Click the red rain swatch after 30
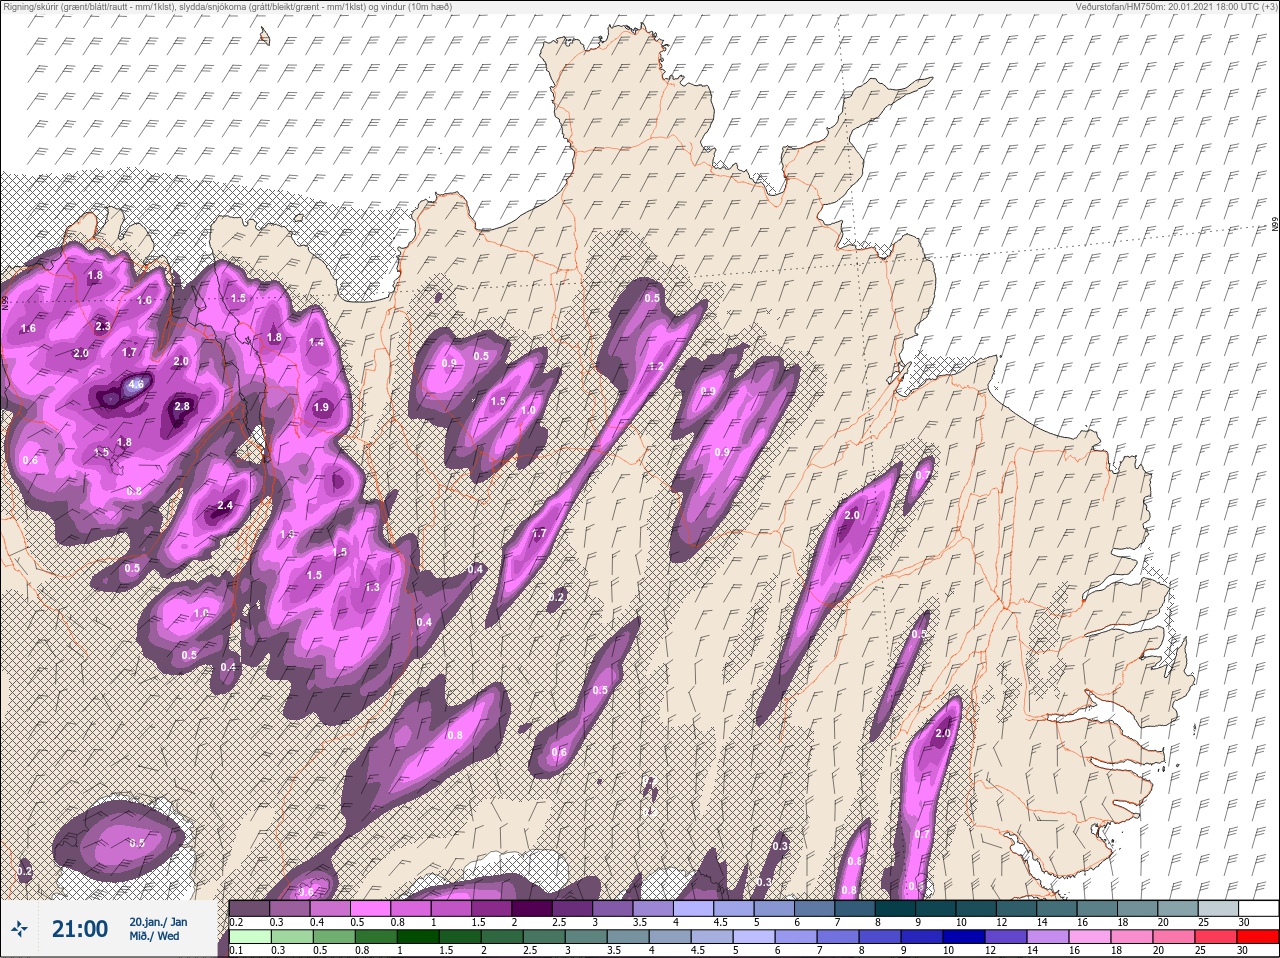The width and height of the screenshot is (1280, 958). 1258,937
